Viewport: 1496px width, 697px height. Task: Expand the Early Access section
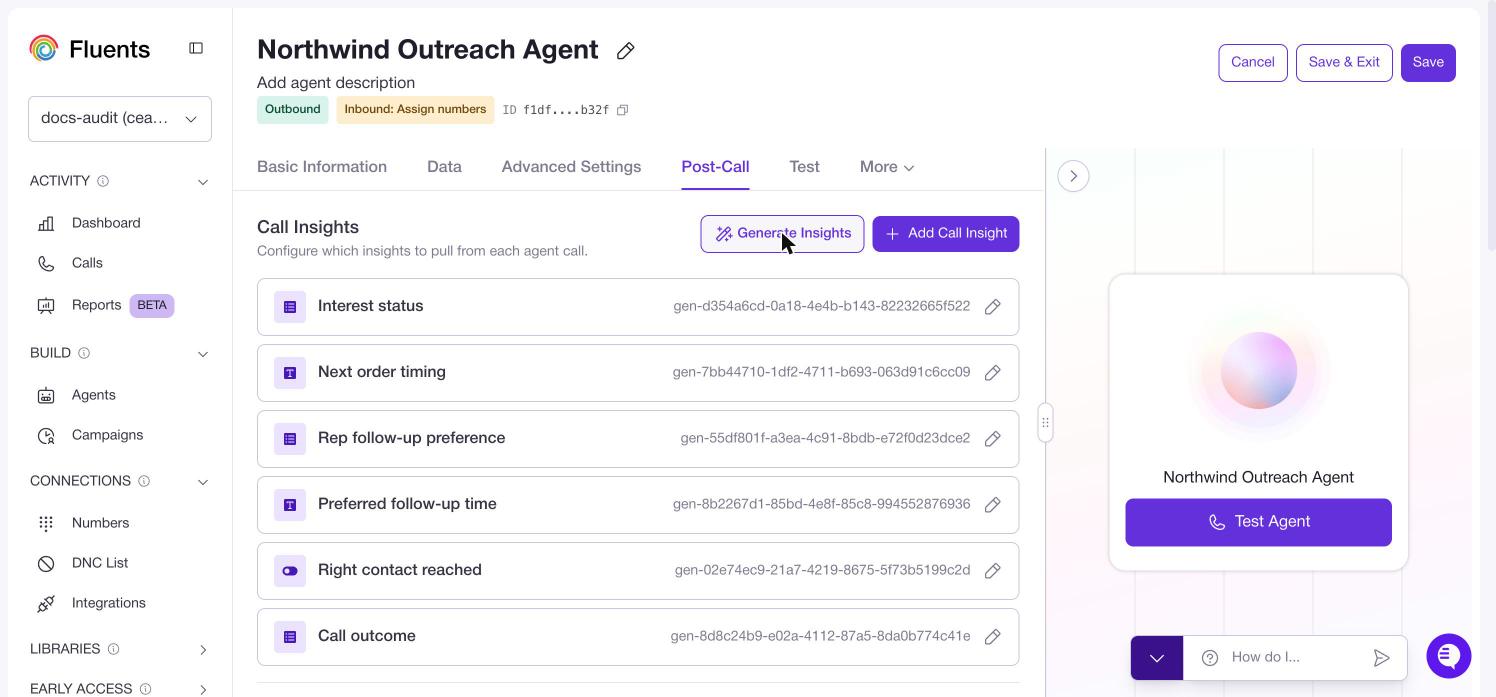coord(203,690)
